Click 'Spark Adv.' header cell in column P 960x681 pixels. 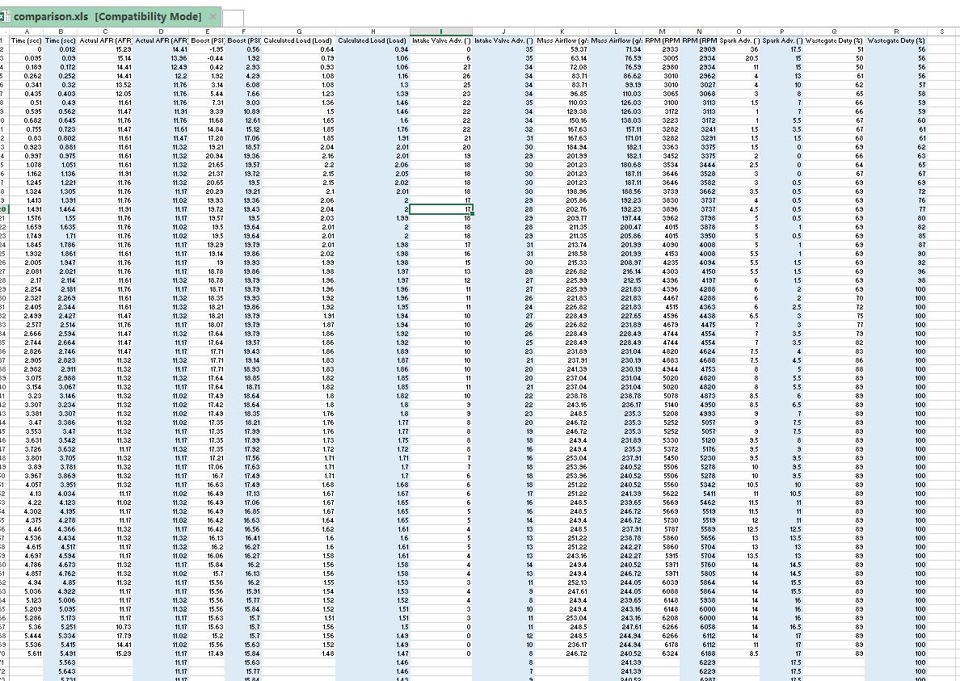click(x=782, y=40)
